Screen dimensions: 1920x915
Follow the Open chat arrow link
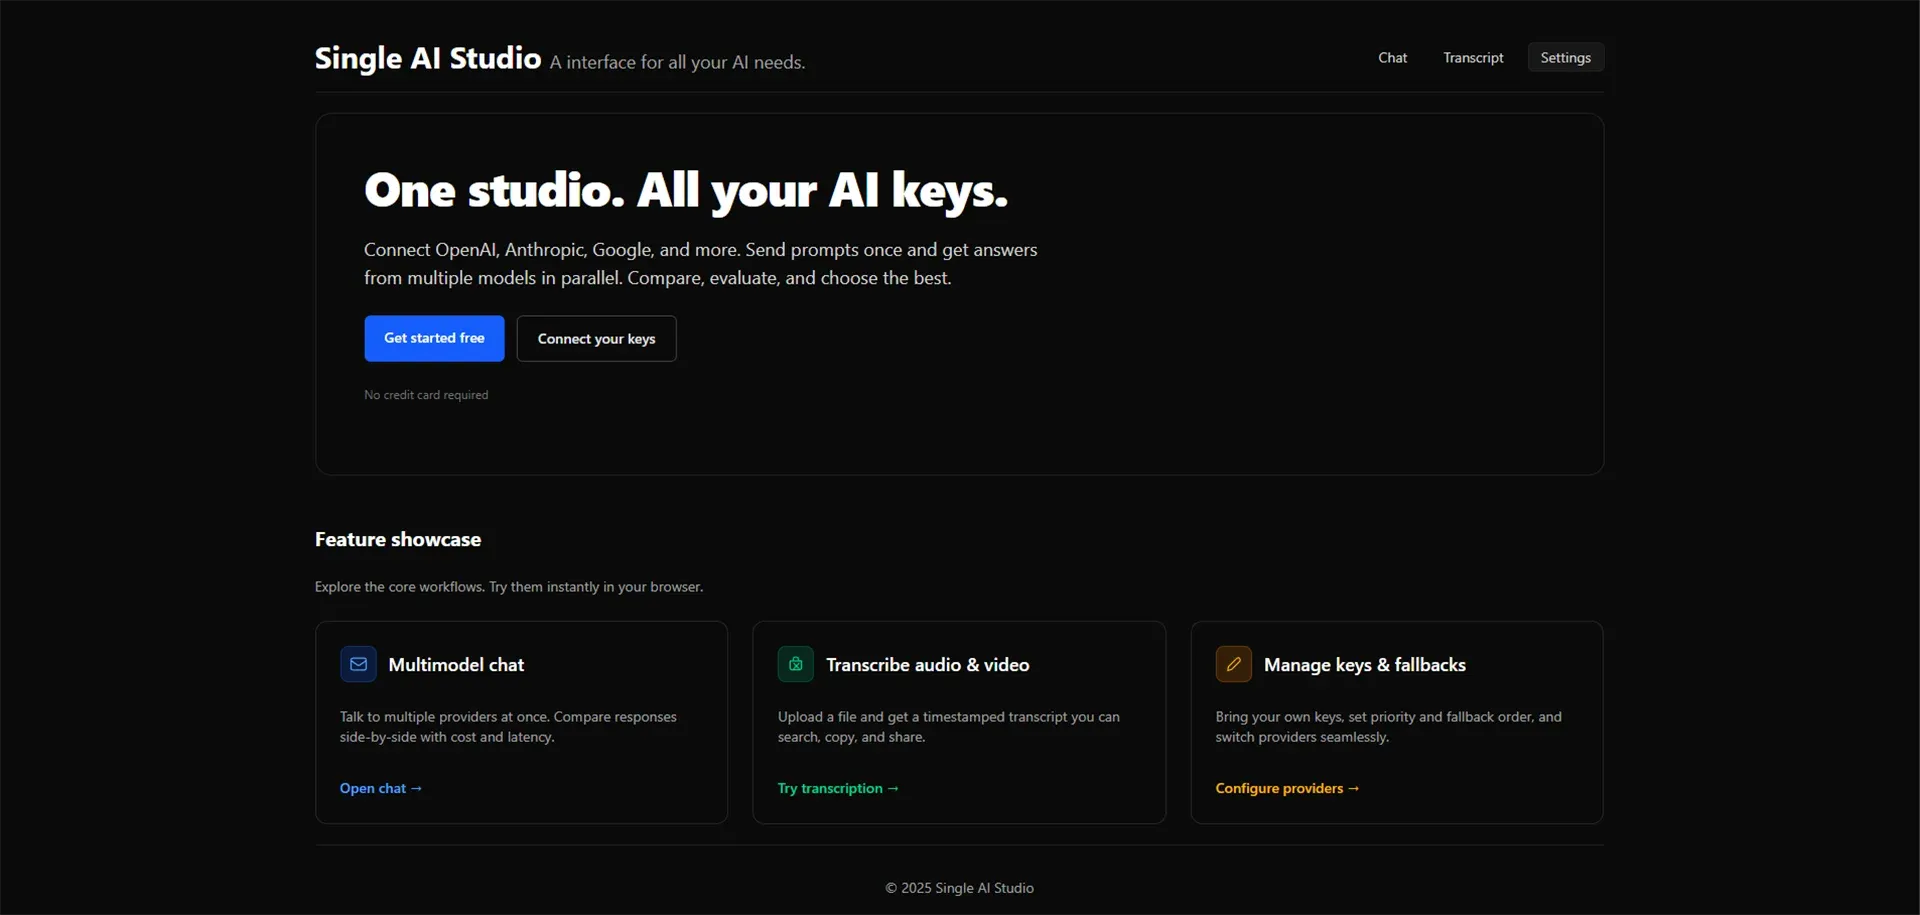click(x=380, y=788)
